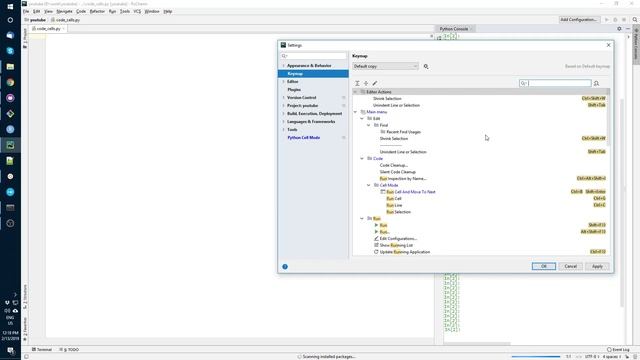Expand Languages & Frameworks section
Image resolution: width=640 pixels, height=360 pixels.
(x=284, y=122)
